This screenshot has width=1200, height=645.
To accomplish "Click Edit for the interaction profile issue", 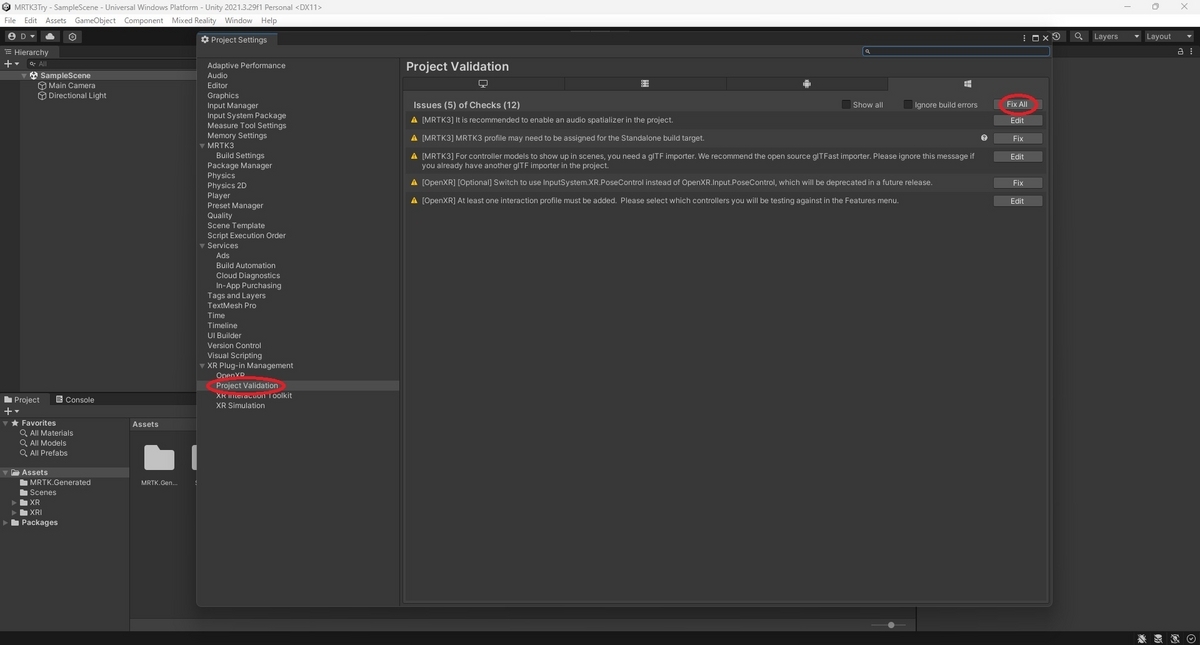I will [x=1018, y=201].
